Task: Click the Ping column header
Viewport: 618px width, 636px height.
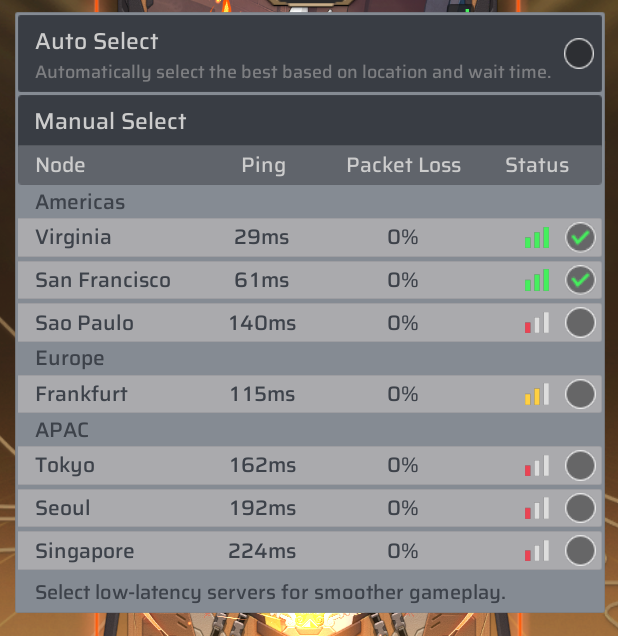Action: click(x=264, y=165)
